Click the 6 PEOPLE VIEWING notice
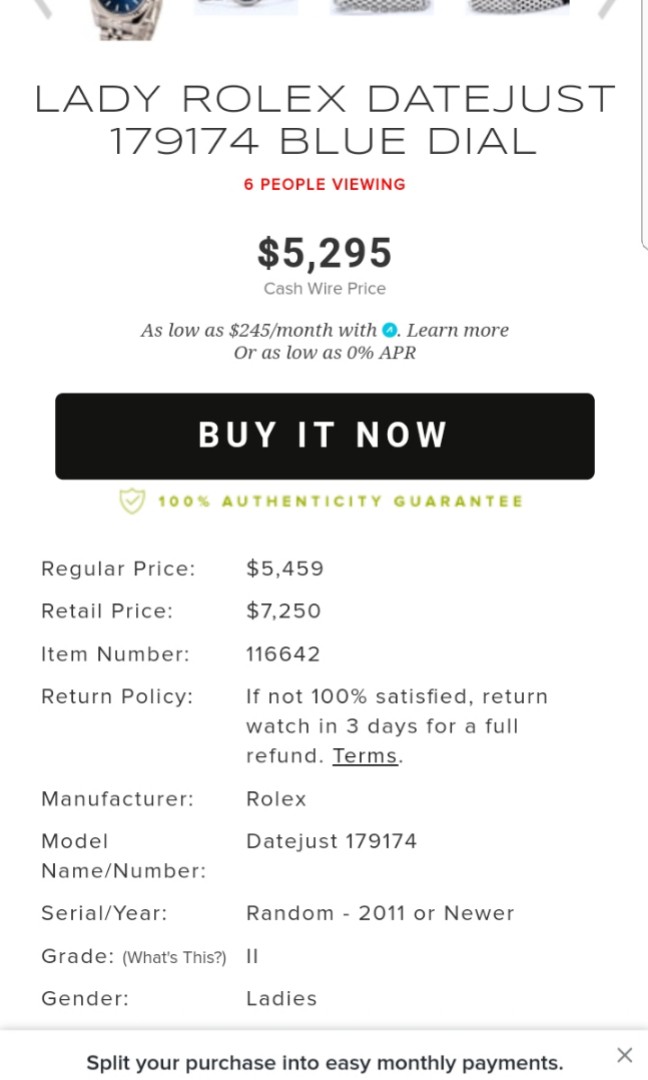648x1080 pixels. pyautogui.click(x=324, y=184)
